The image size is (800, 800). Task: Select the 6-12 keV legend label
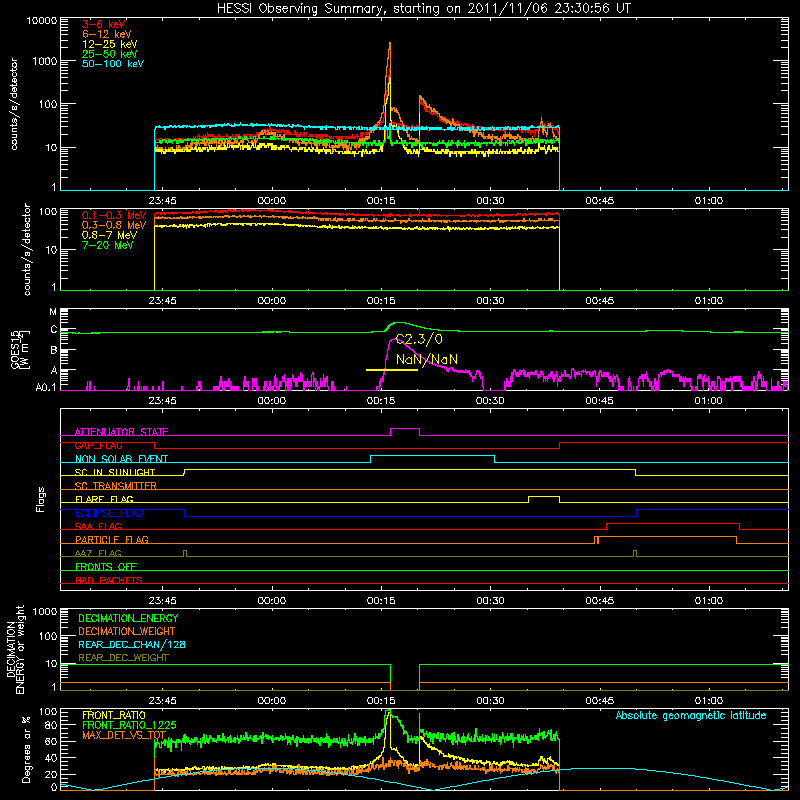pyautogui.click(x=107, y=34)
